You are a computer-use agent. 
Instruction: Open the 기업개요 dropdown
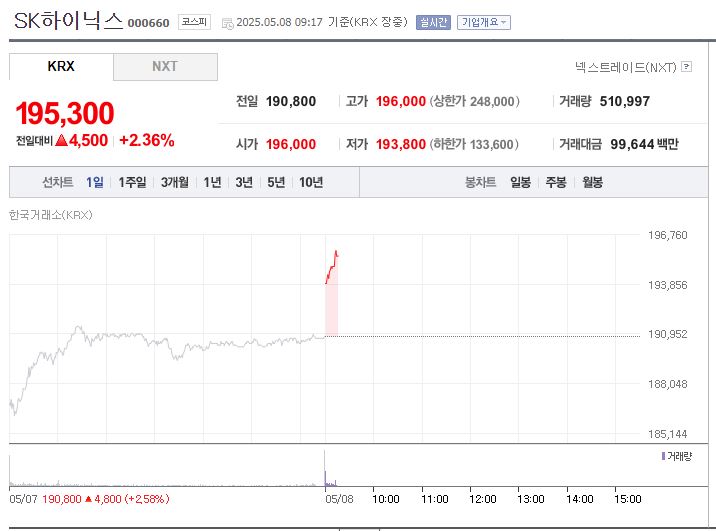[x=483, y=22]
